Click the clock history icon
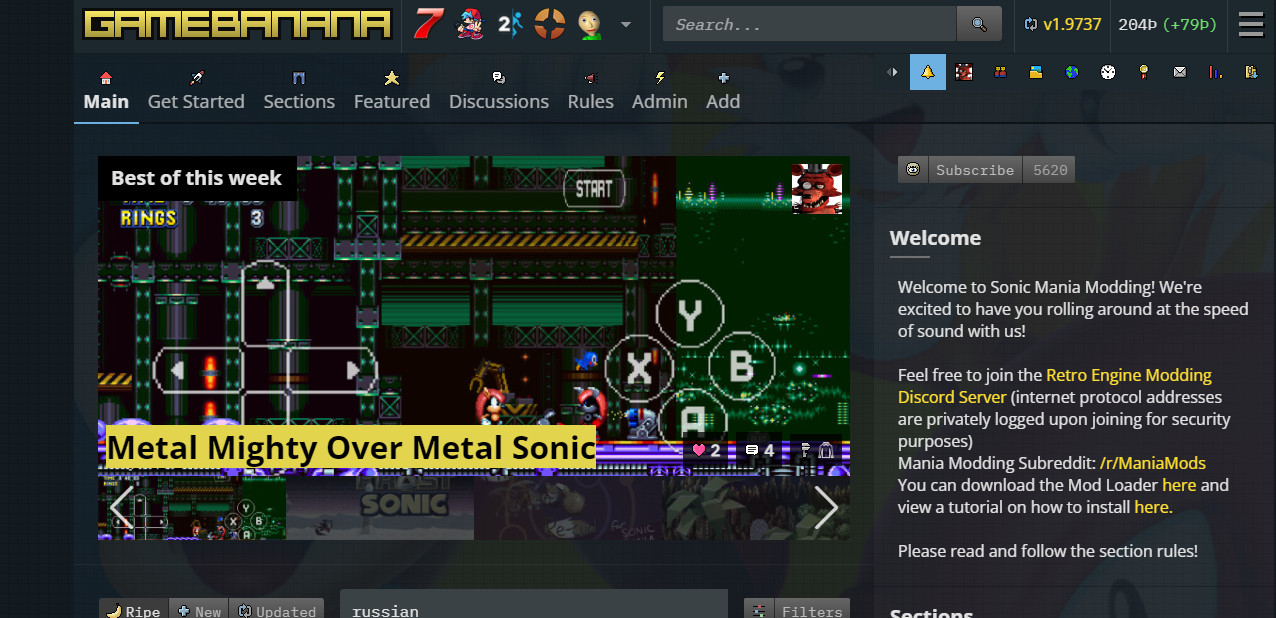Image resolution: width=1276 pixels, height=618 pixels. (x=1107, y=71)
